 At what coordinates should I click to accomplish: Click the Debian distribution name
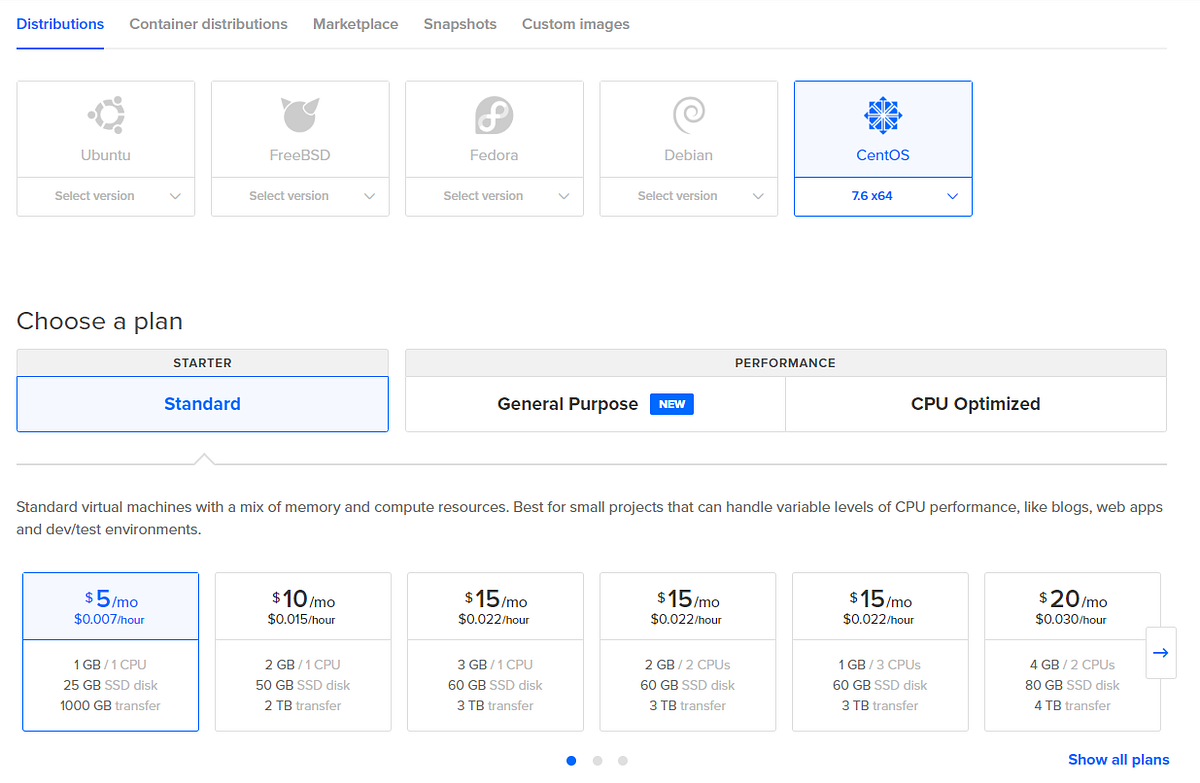coord(688,155)
